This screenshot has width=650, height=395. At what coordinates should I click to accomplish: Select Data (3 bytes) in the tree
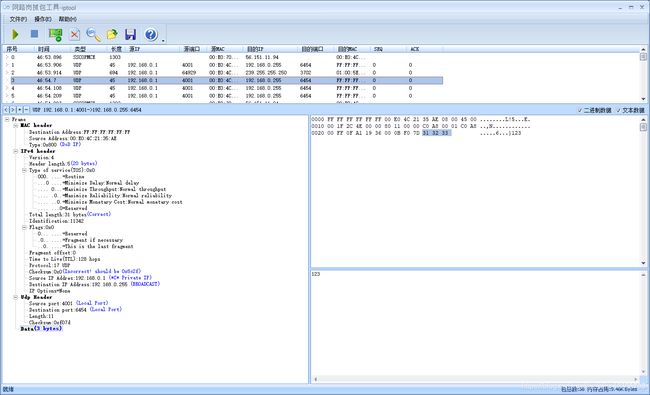tap(41, 329)
